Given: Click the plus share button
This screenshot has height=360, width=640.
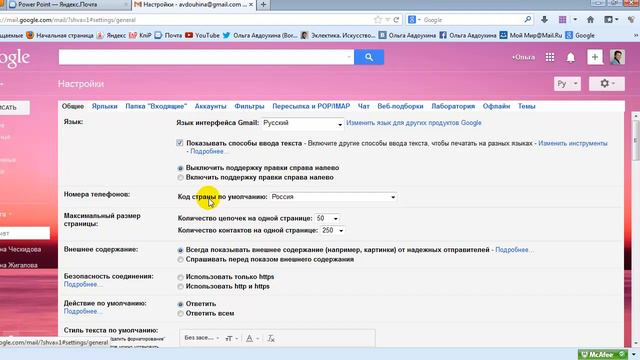Looking at the screenshot, I should 595,57.
